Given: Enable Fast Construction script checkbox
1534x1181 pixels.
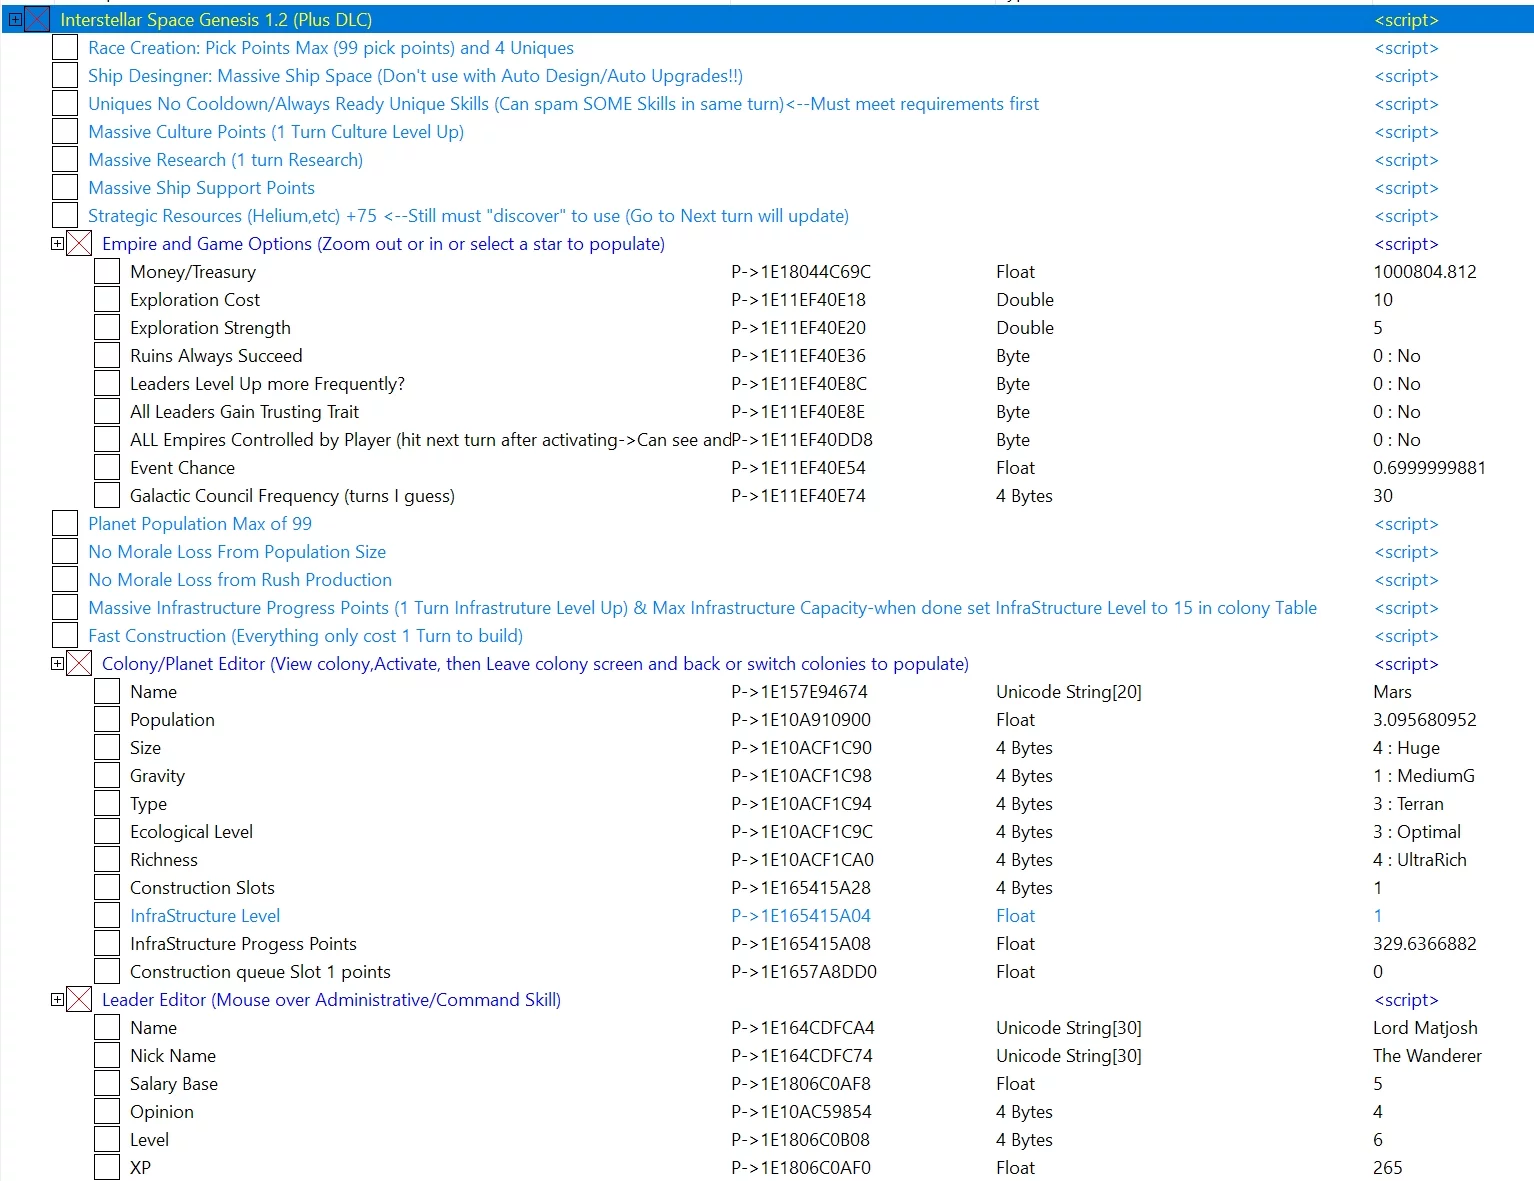Looking at the screenshot, I should tap(65, 636).
